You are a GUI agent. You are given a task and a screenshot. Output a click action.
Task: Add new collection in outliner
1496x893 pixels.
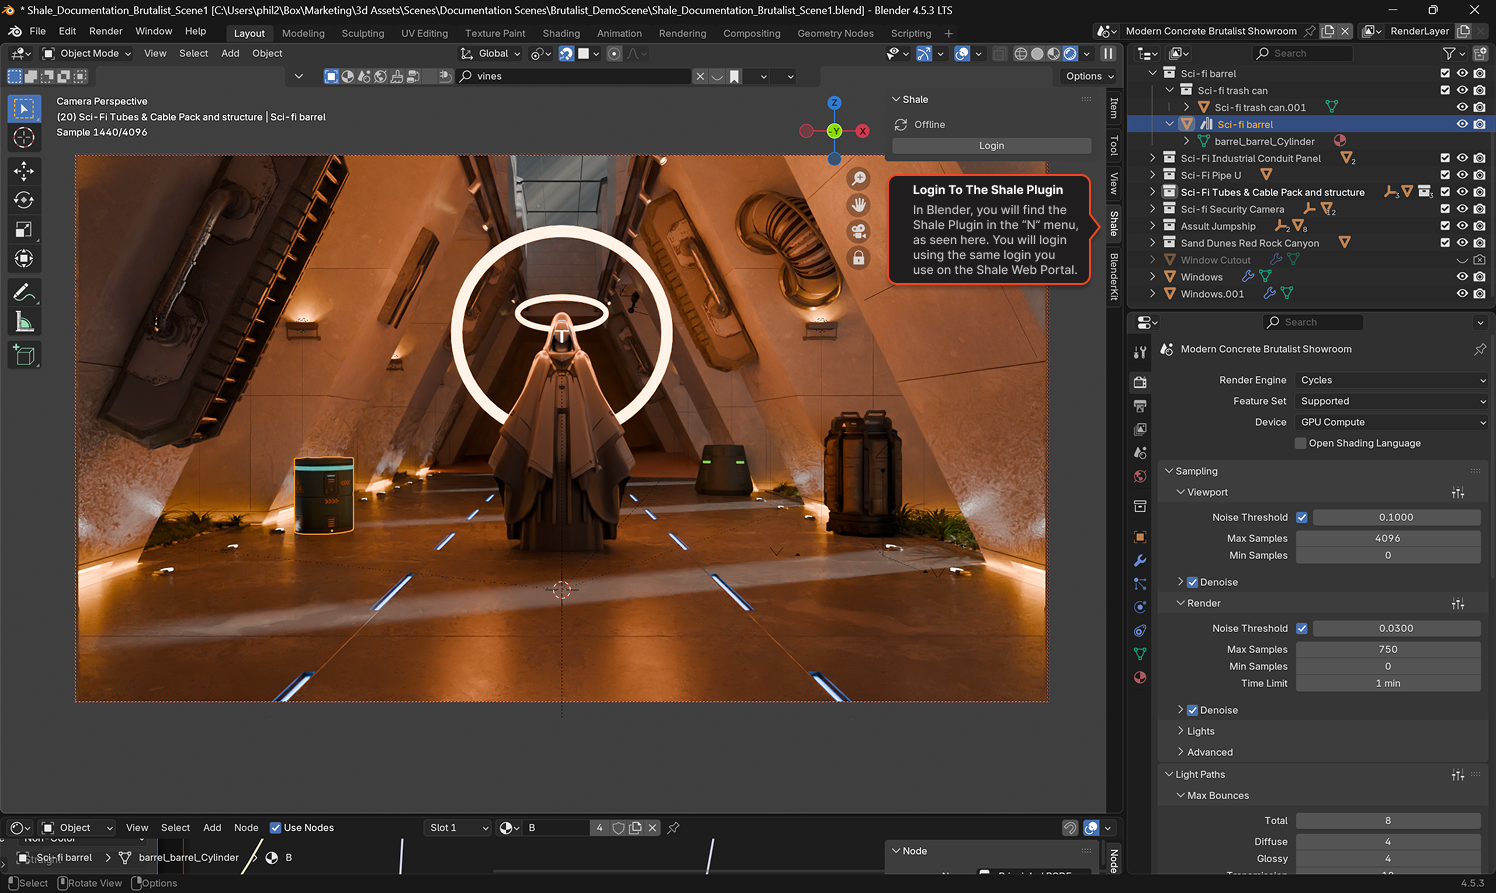click(1481, 53)
